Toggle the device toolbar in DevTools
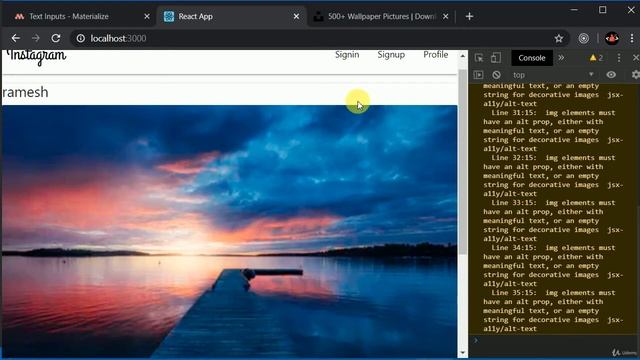 tap(496, 58)
